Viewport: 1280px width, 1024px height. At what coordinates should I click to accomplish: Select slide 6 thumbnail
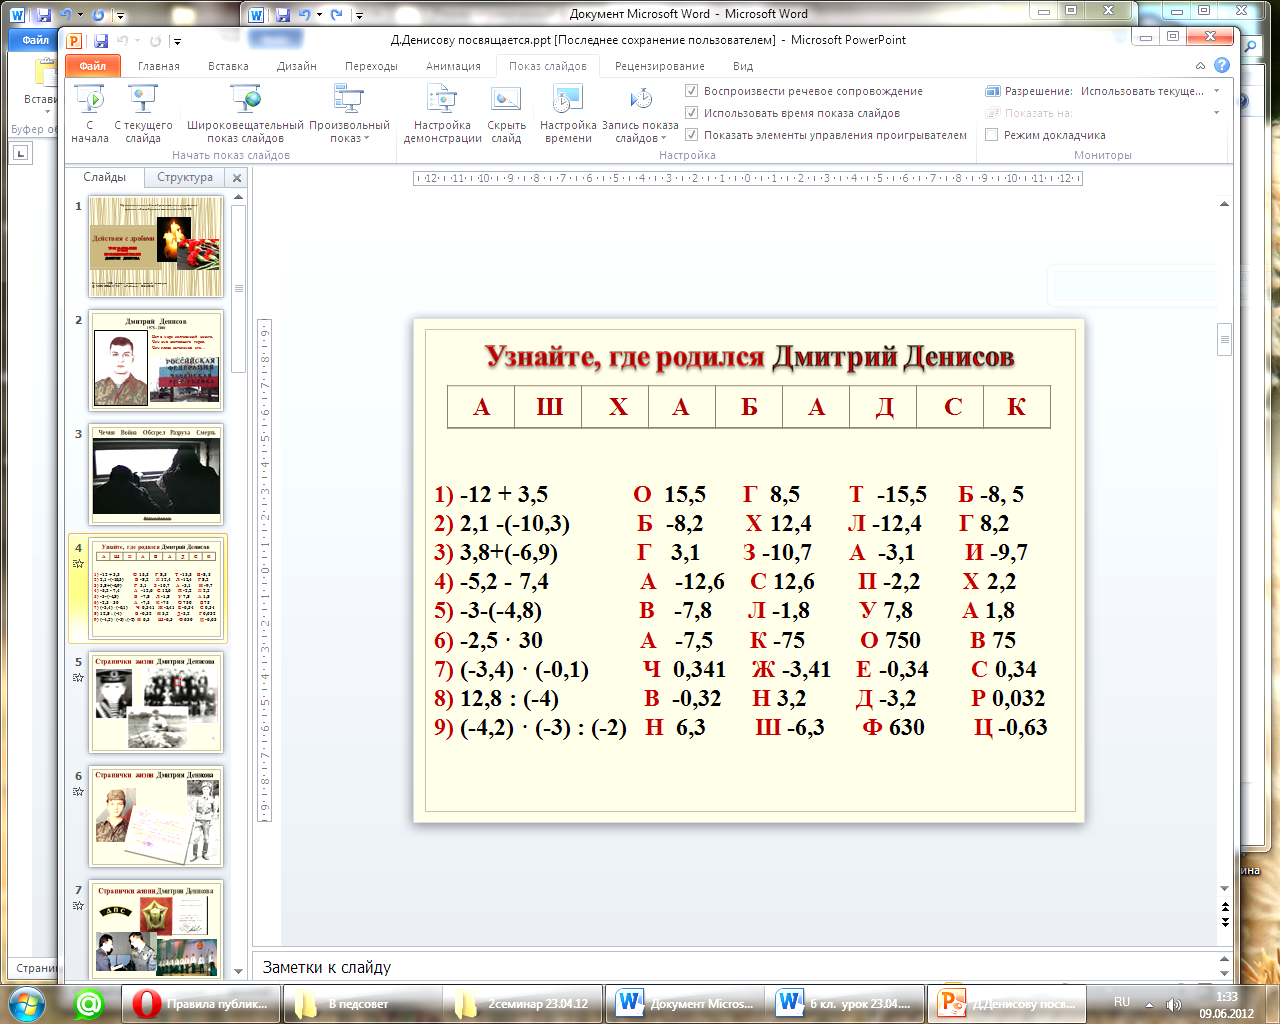pyautogui.click(x=156, y=816)
